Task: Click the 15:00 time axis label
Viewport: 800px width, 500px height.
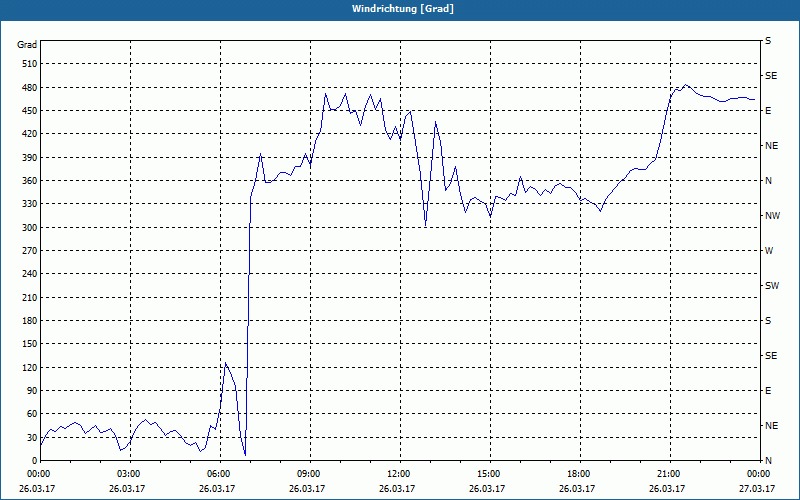Action: point(487,474)
